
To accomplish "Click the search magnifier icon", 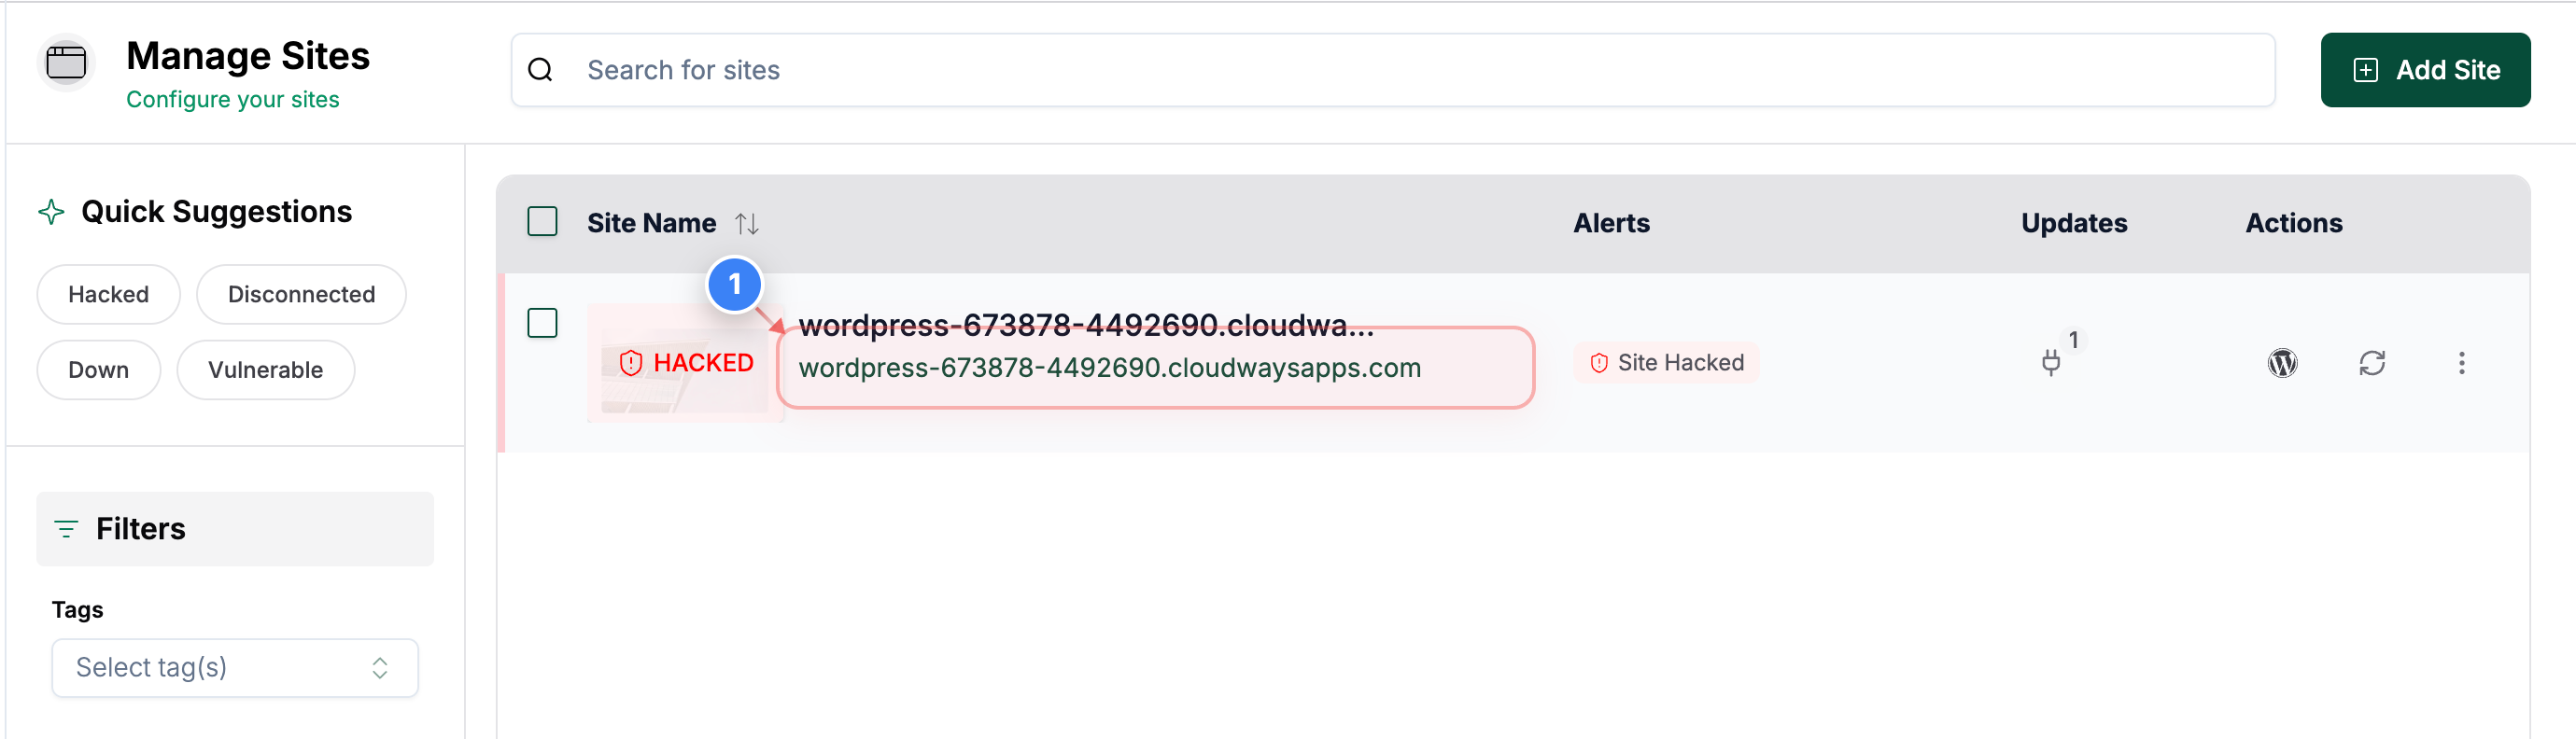I will [540, 70].
